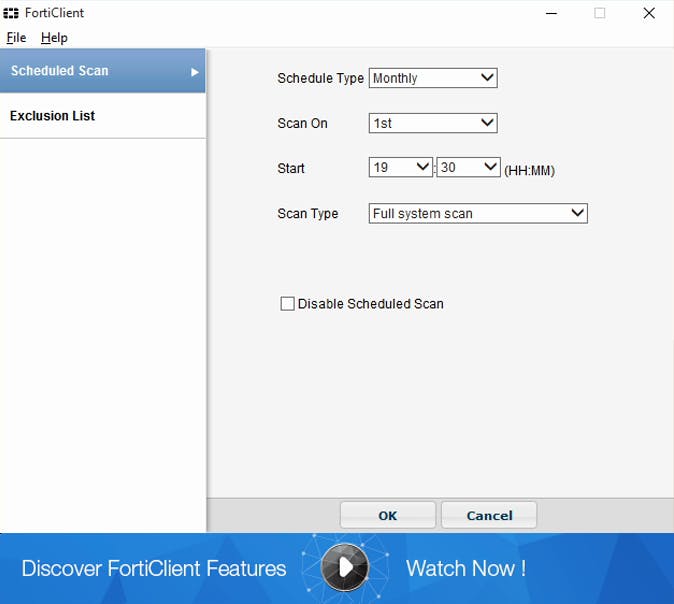674x604 pixels.
Task: Click the FortiClient app icon in title bar
Action: coord(11,13)
